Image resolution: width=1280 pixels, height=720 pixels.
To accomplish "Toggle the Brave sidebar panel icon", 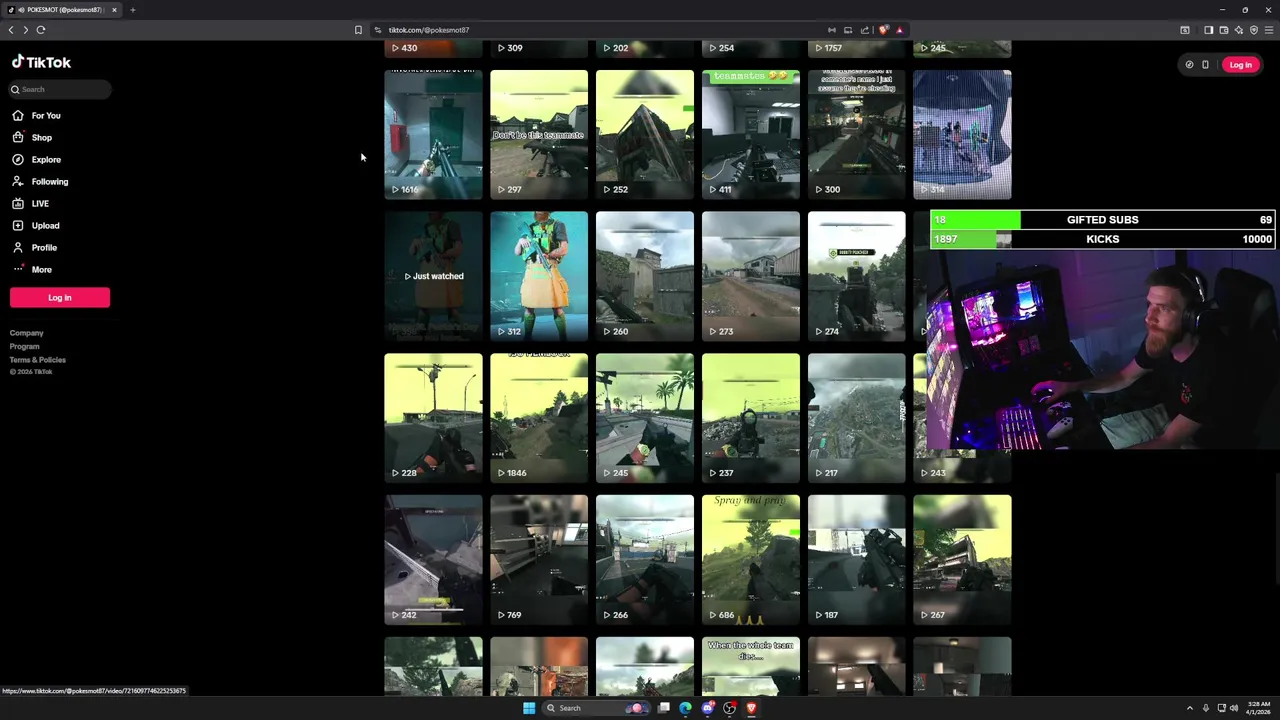I will click(1208, 30).
